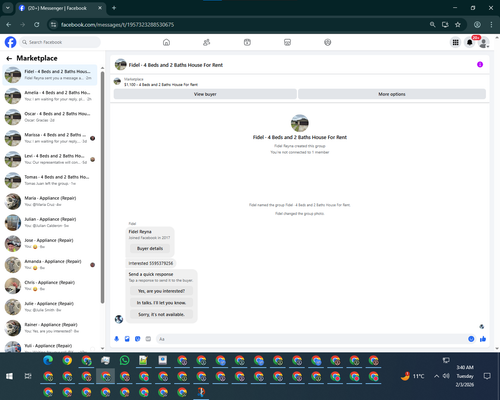Click the chat list scrollbar

pos(102,187)
